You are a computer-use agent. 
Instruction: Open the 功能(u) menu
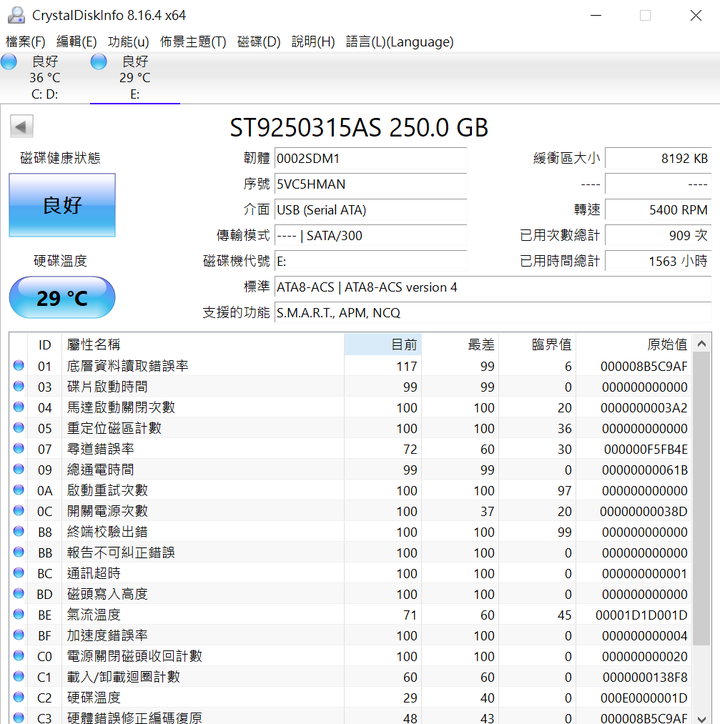tap(128, 42)
